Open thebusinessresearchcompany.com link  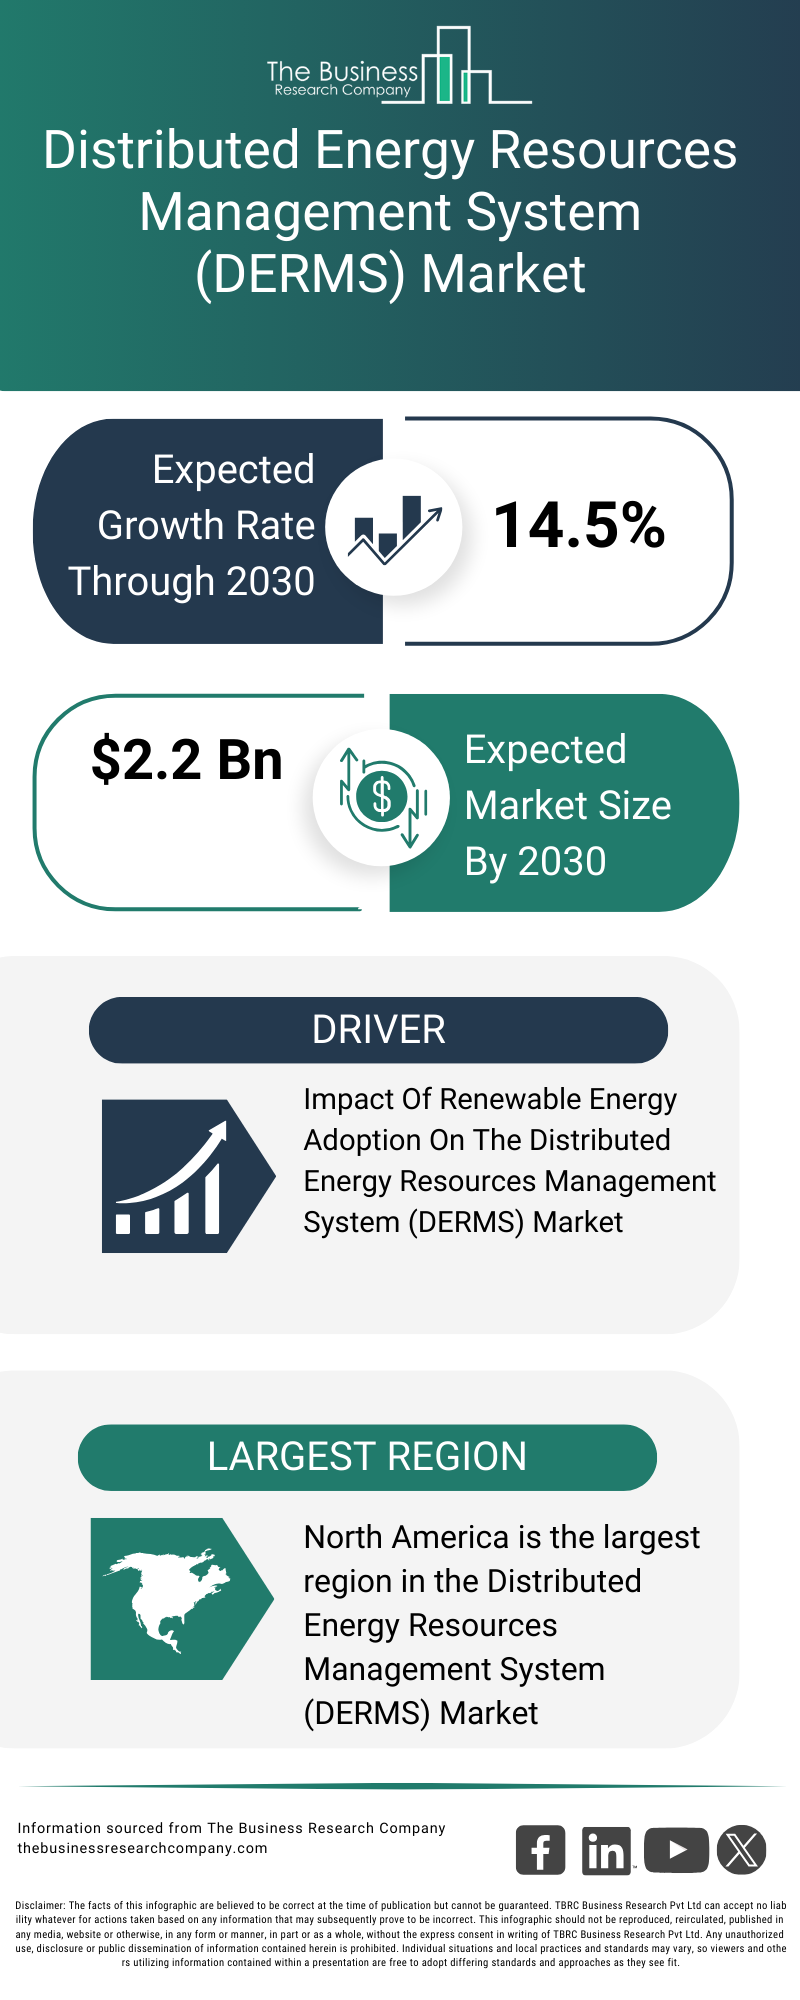pos(142,1848)
